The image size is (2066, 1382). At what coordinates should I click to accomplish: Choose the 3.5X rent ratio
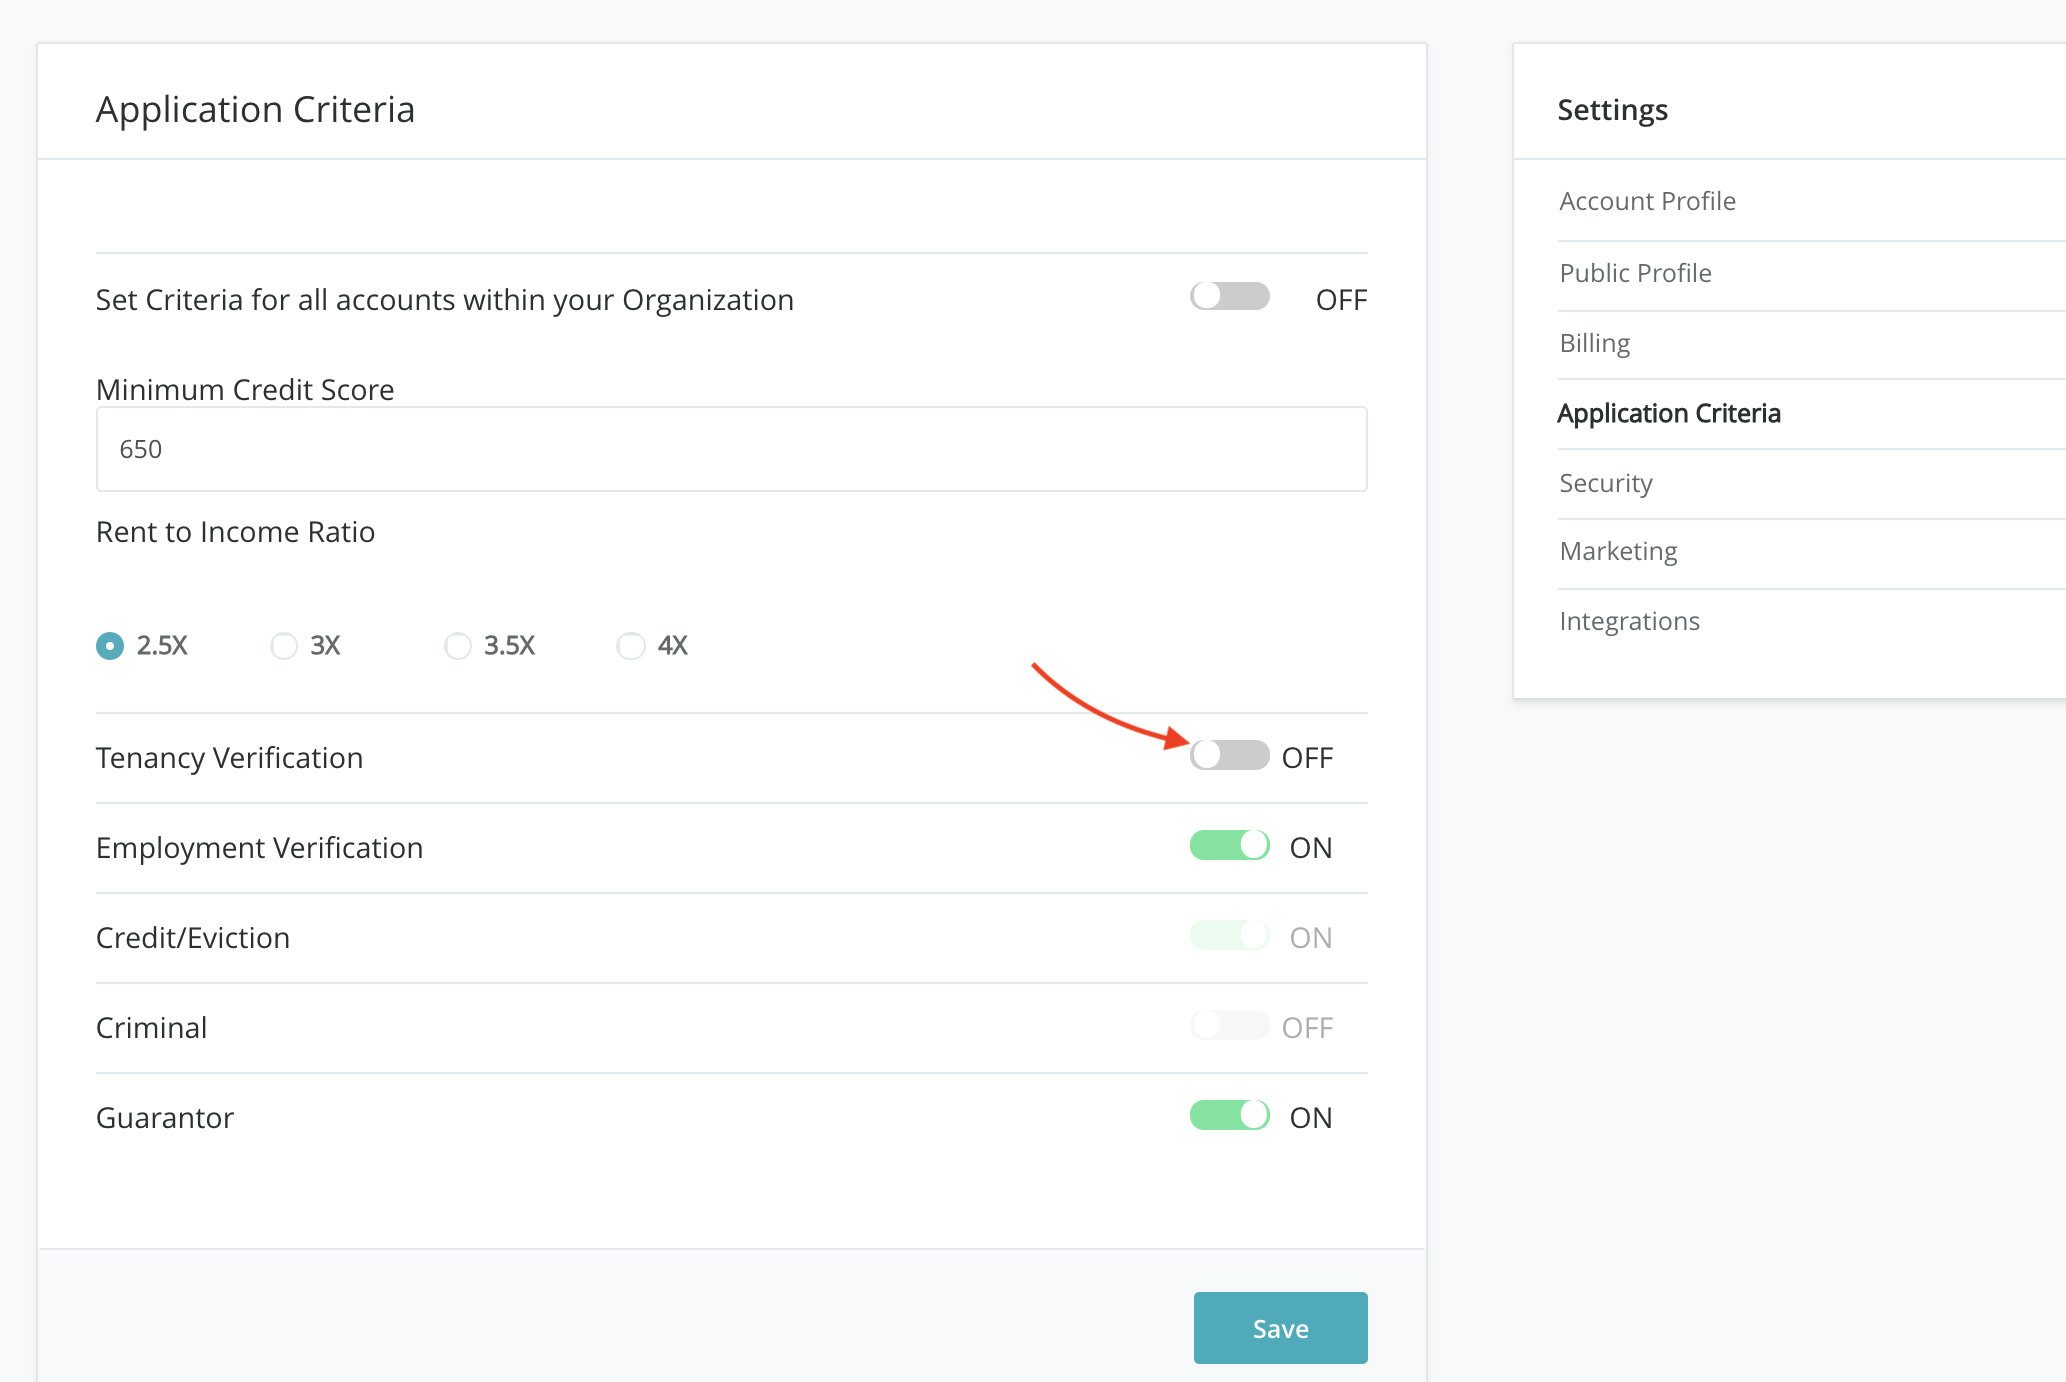(x=458, y=646)
